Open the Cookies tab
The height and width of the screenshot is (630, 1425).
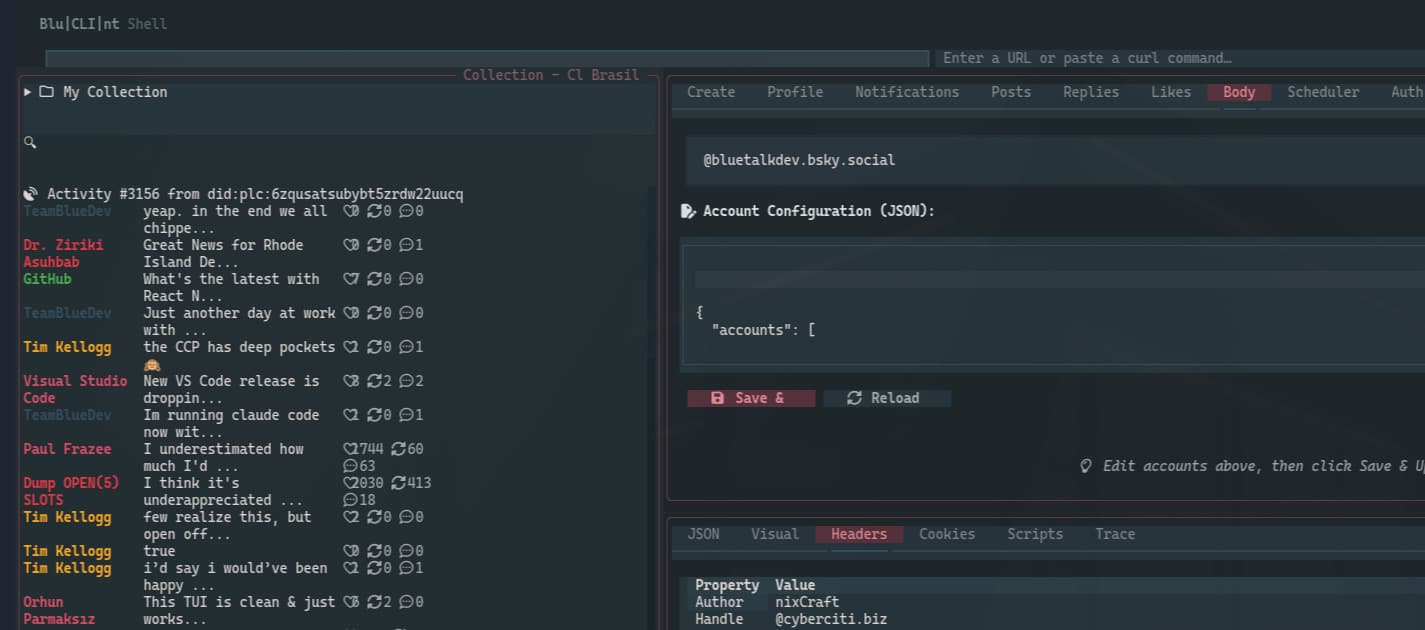[x=946, y=534]
